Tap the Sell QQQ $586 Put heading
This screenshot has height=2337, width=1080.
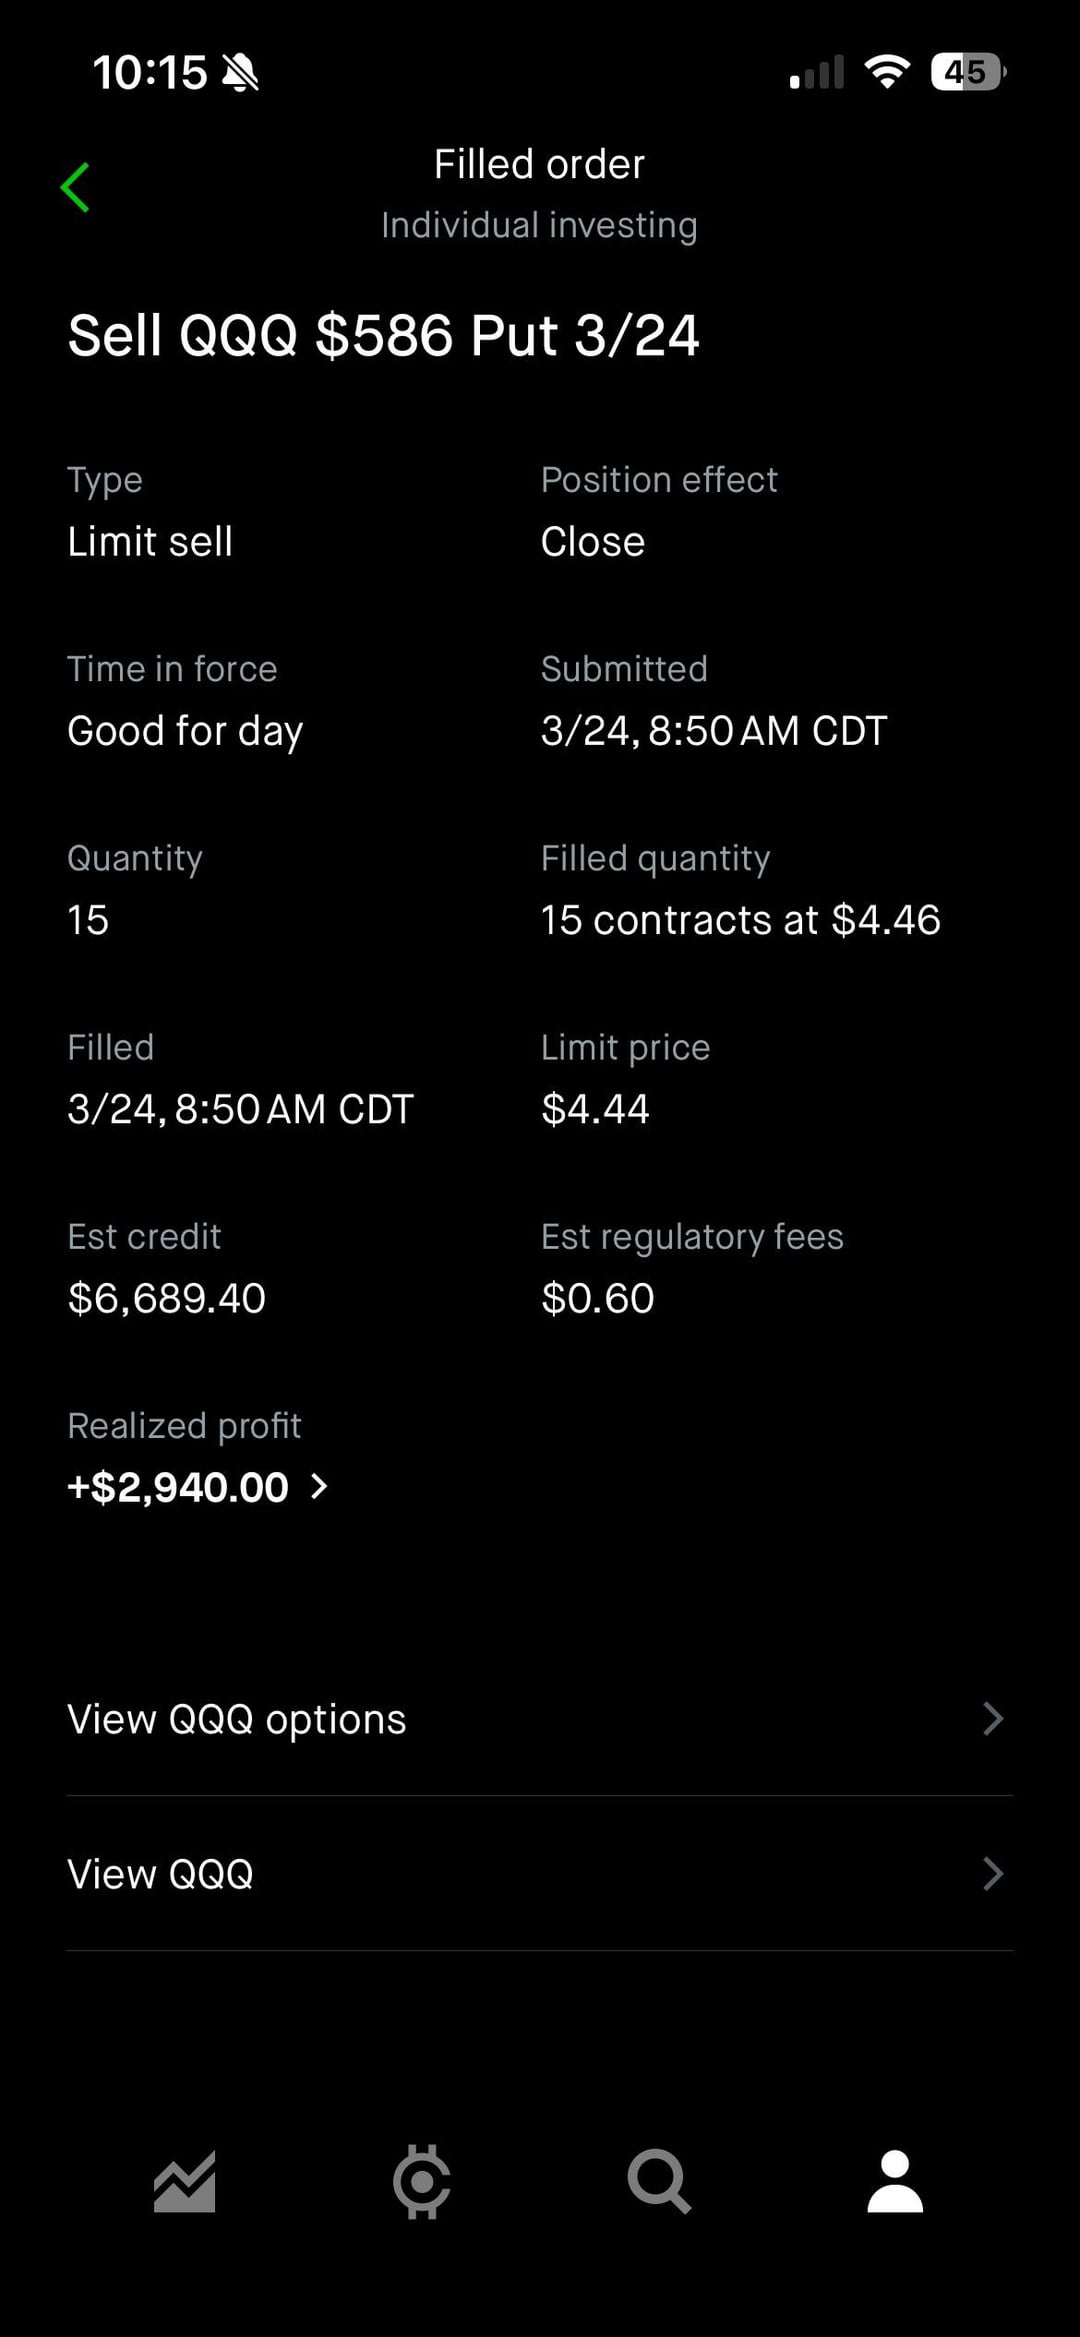pyautogui.click(x=383, y=335)
